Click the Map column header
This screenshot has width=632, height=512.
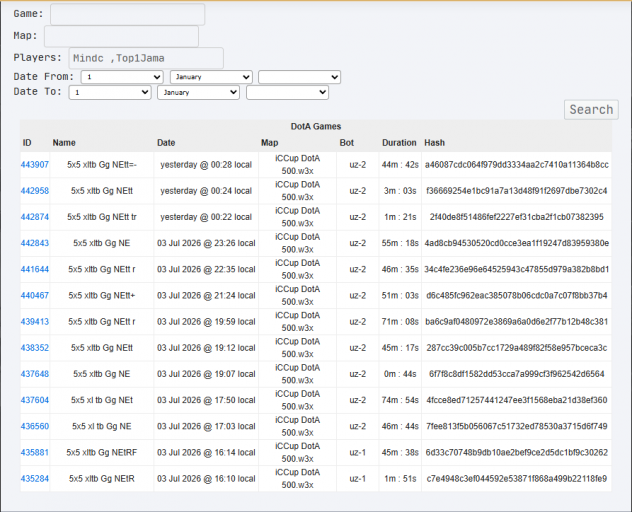(x=270, y=143)
